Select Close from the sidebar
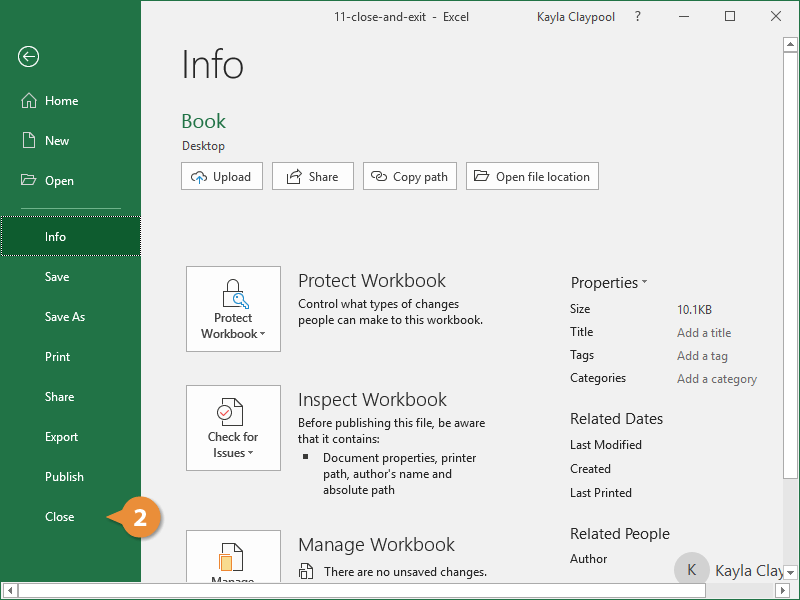 [59, 516]
